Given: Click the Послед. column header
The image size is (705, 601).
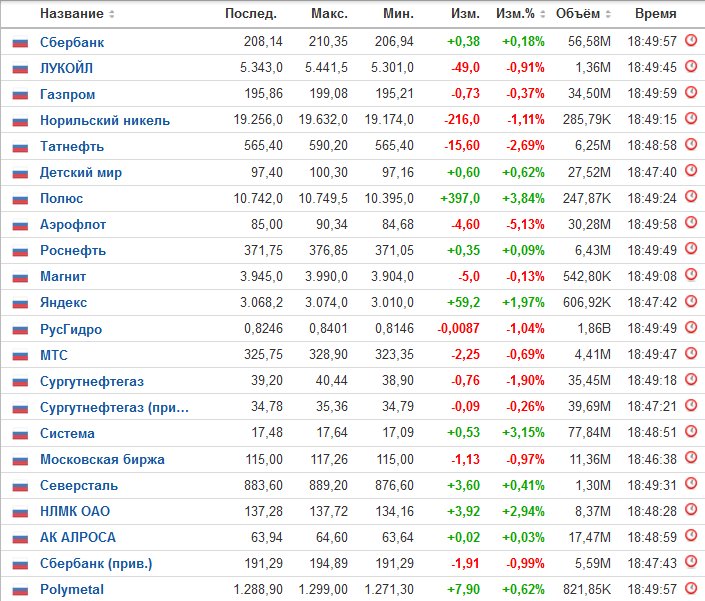Looking at the screenshot, I should pyautogui.click(x=251, y=14).
